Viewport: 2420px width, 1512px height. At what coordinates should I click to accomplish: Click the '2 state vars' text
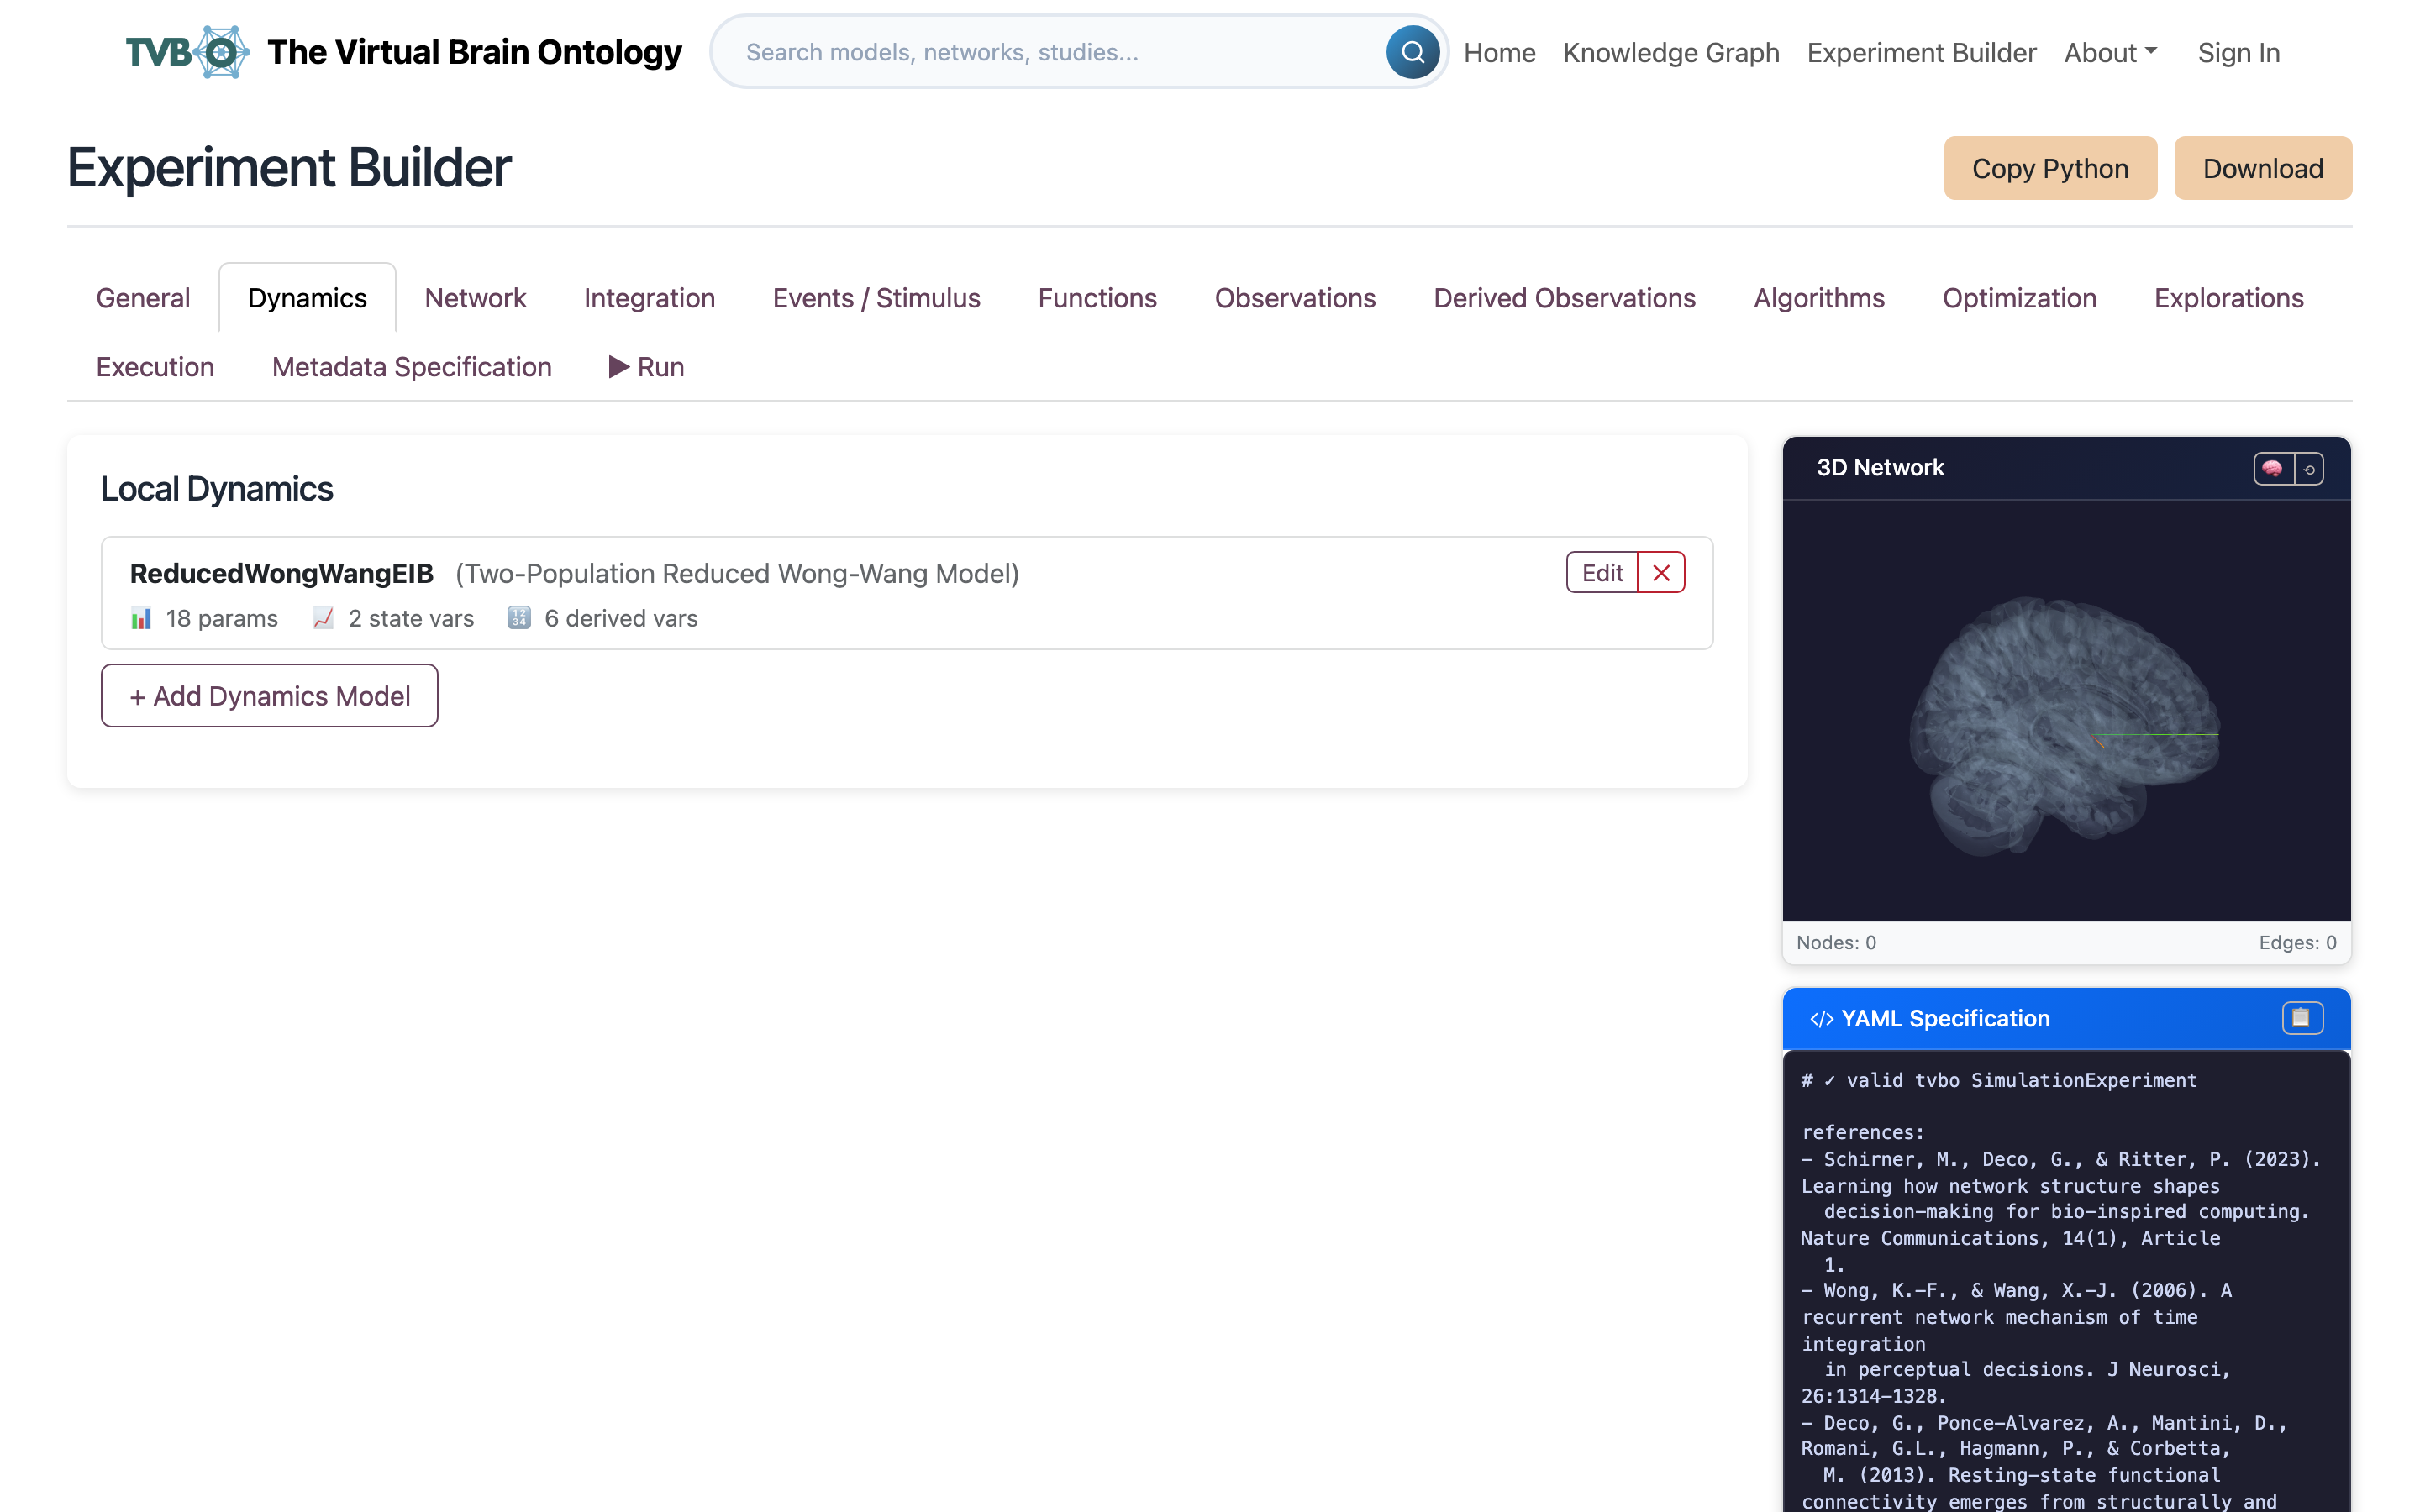411,619
